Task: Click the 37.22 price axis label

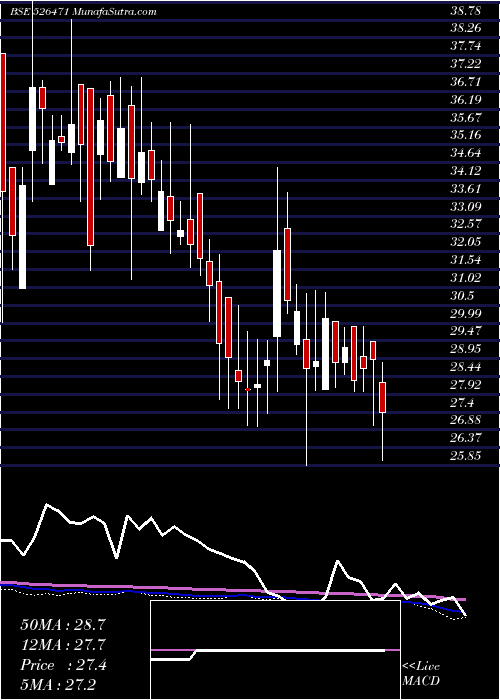Action: point(465,64)
